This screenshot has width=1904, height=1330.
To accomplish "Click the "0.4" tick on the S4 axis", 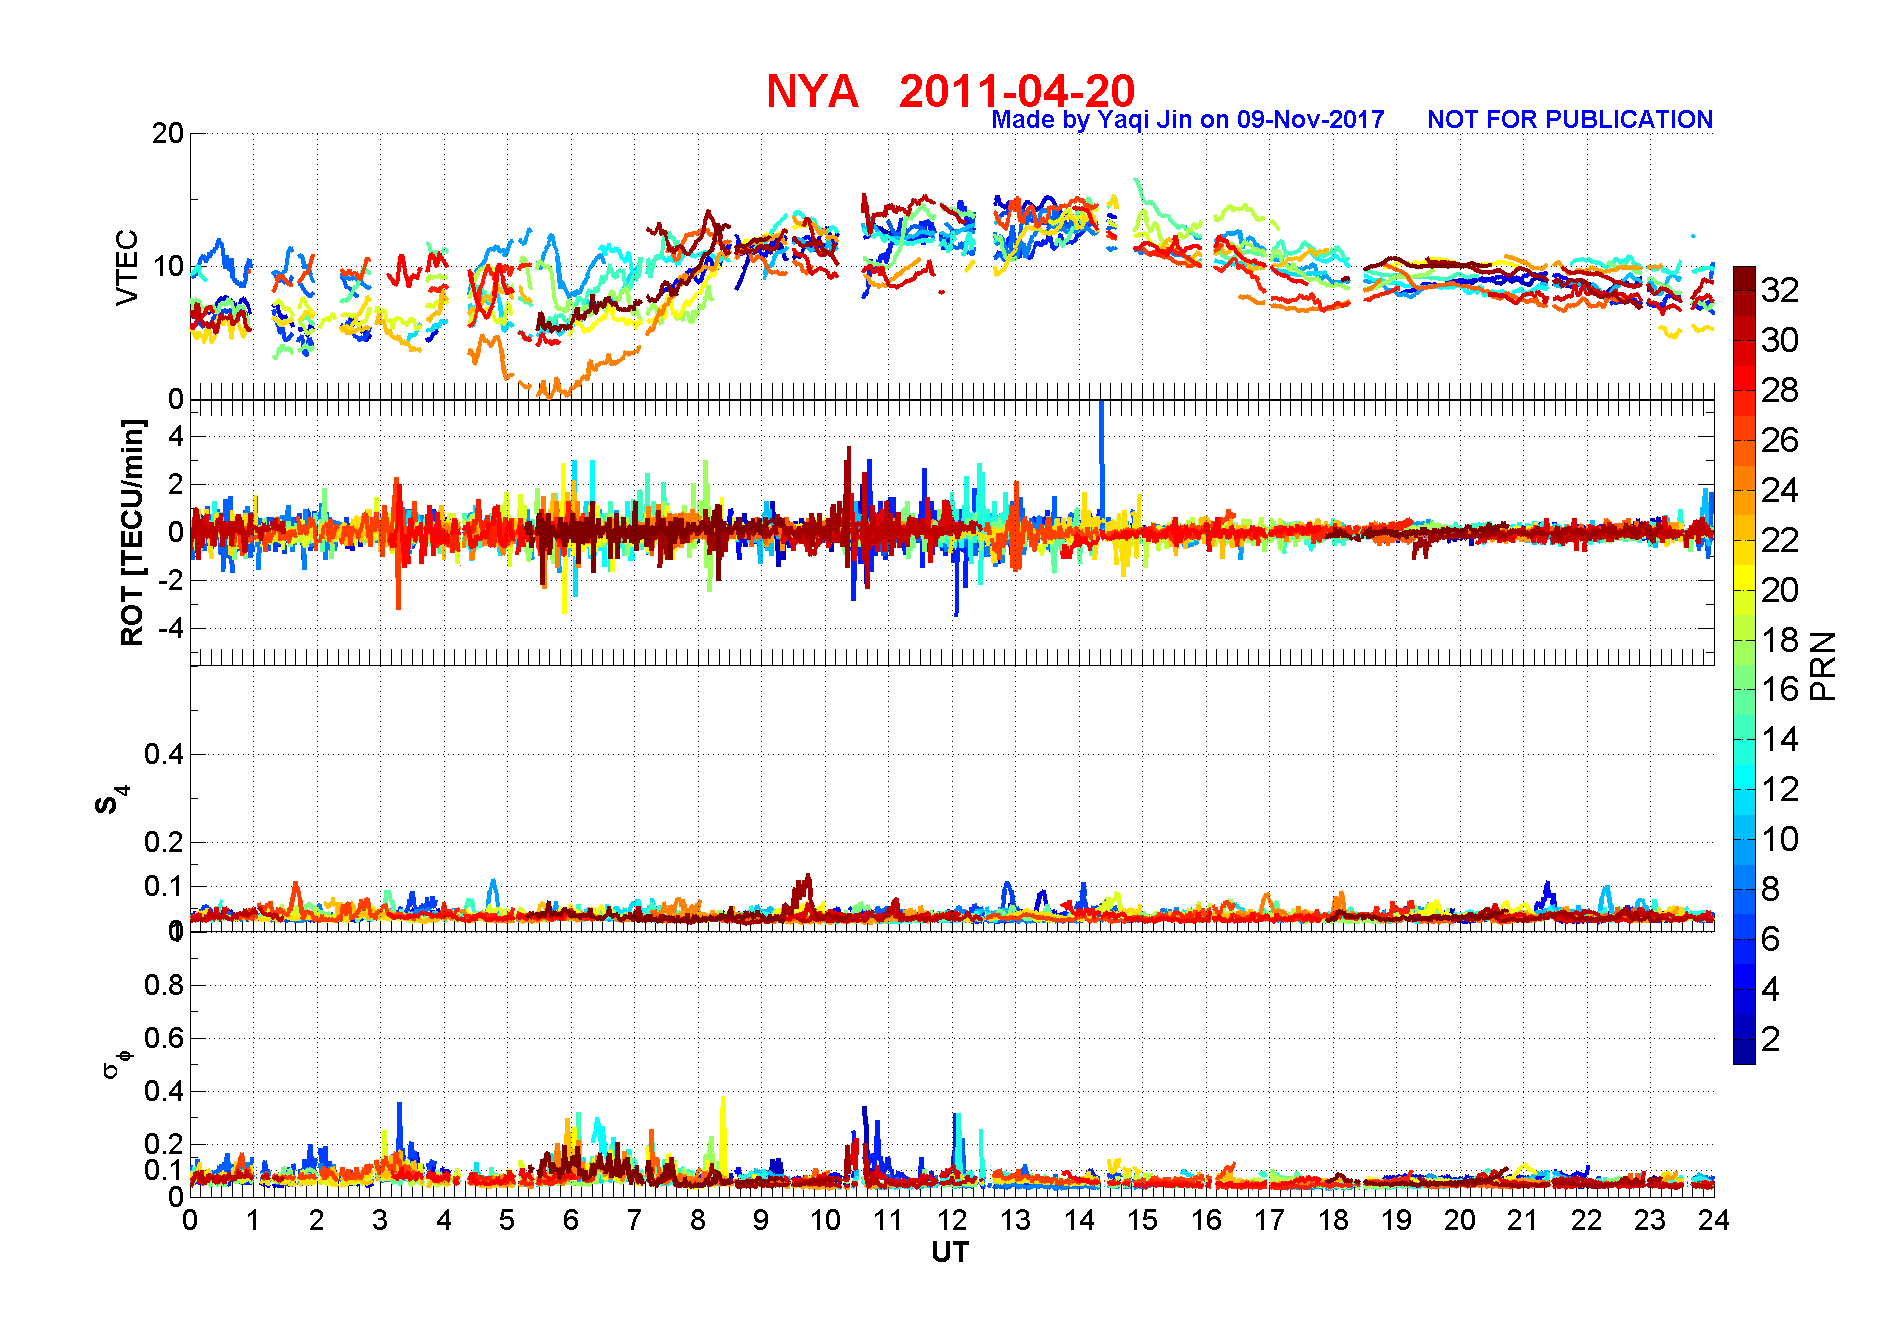I will [x=164, y=754].
